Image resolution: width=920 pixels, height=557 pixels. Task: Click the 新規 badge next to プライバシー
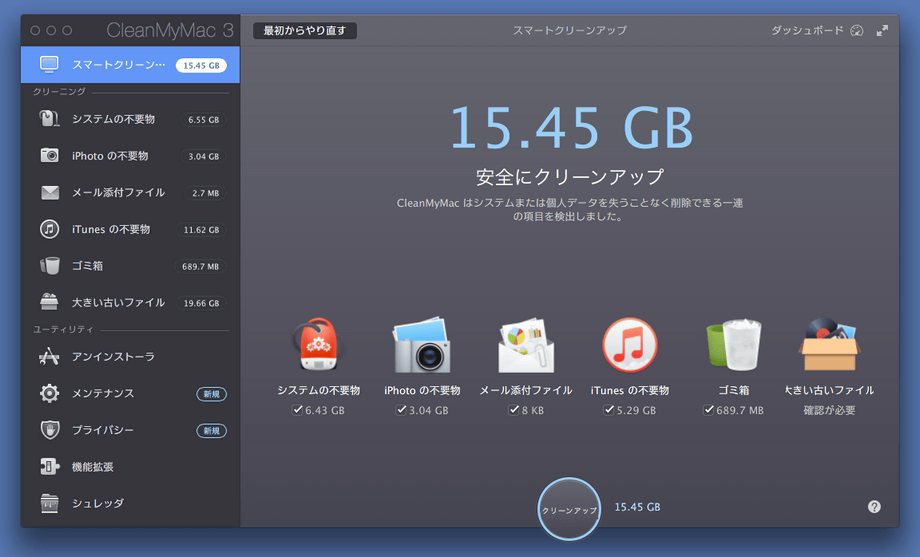pyautogui.click(x=211, y=431)
